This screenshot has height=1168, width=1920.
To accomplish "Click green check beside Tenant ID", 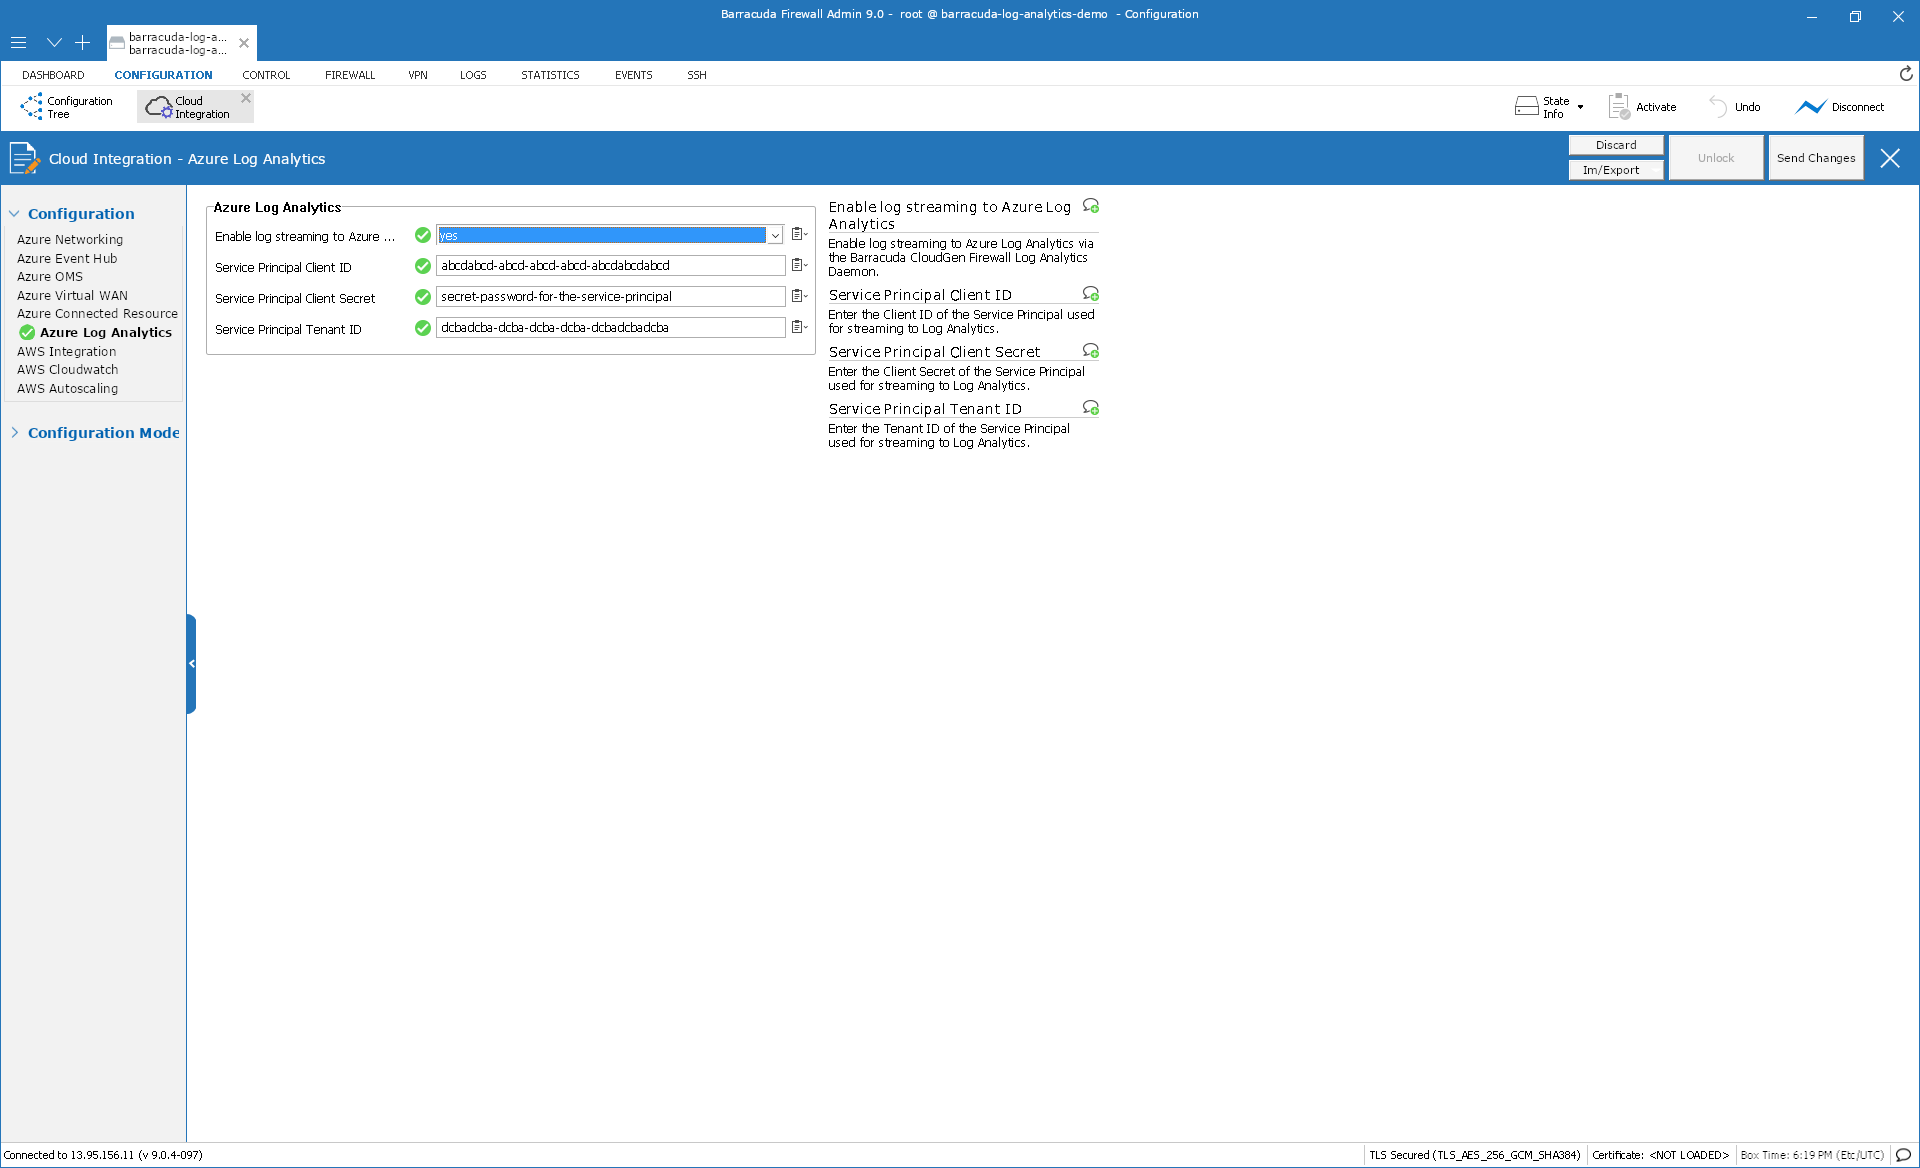I will [x=423, y=328].
